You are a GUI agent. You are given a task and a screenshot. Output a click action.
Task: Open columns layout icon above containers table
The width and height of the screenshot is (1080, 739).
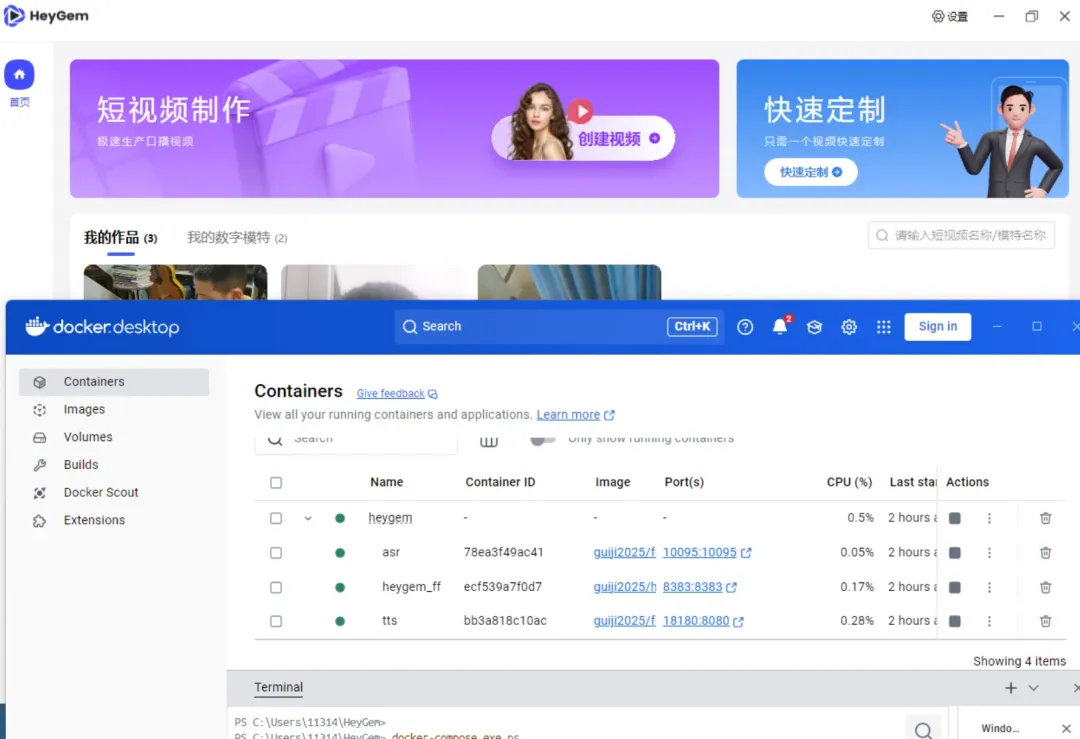pos(488,441)
